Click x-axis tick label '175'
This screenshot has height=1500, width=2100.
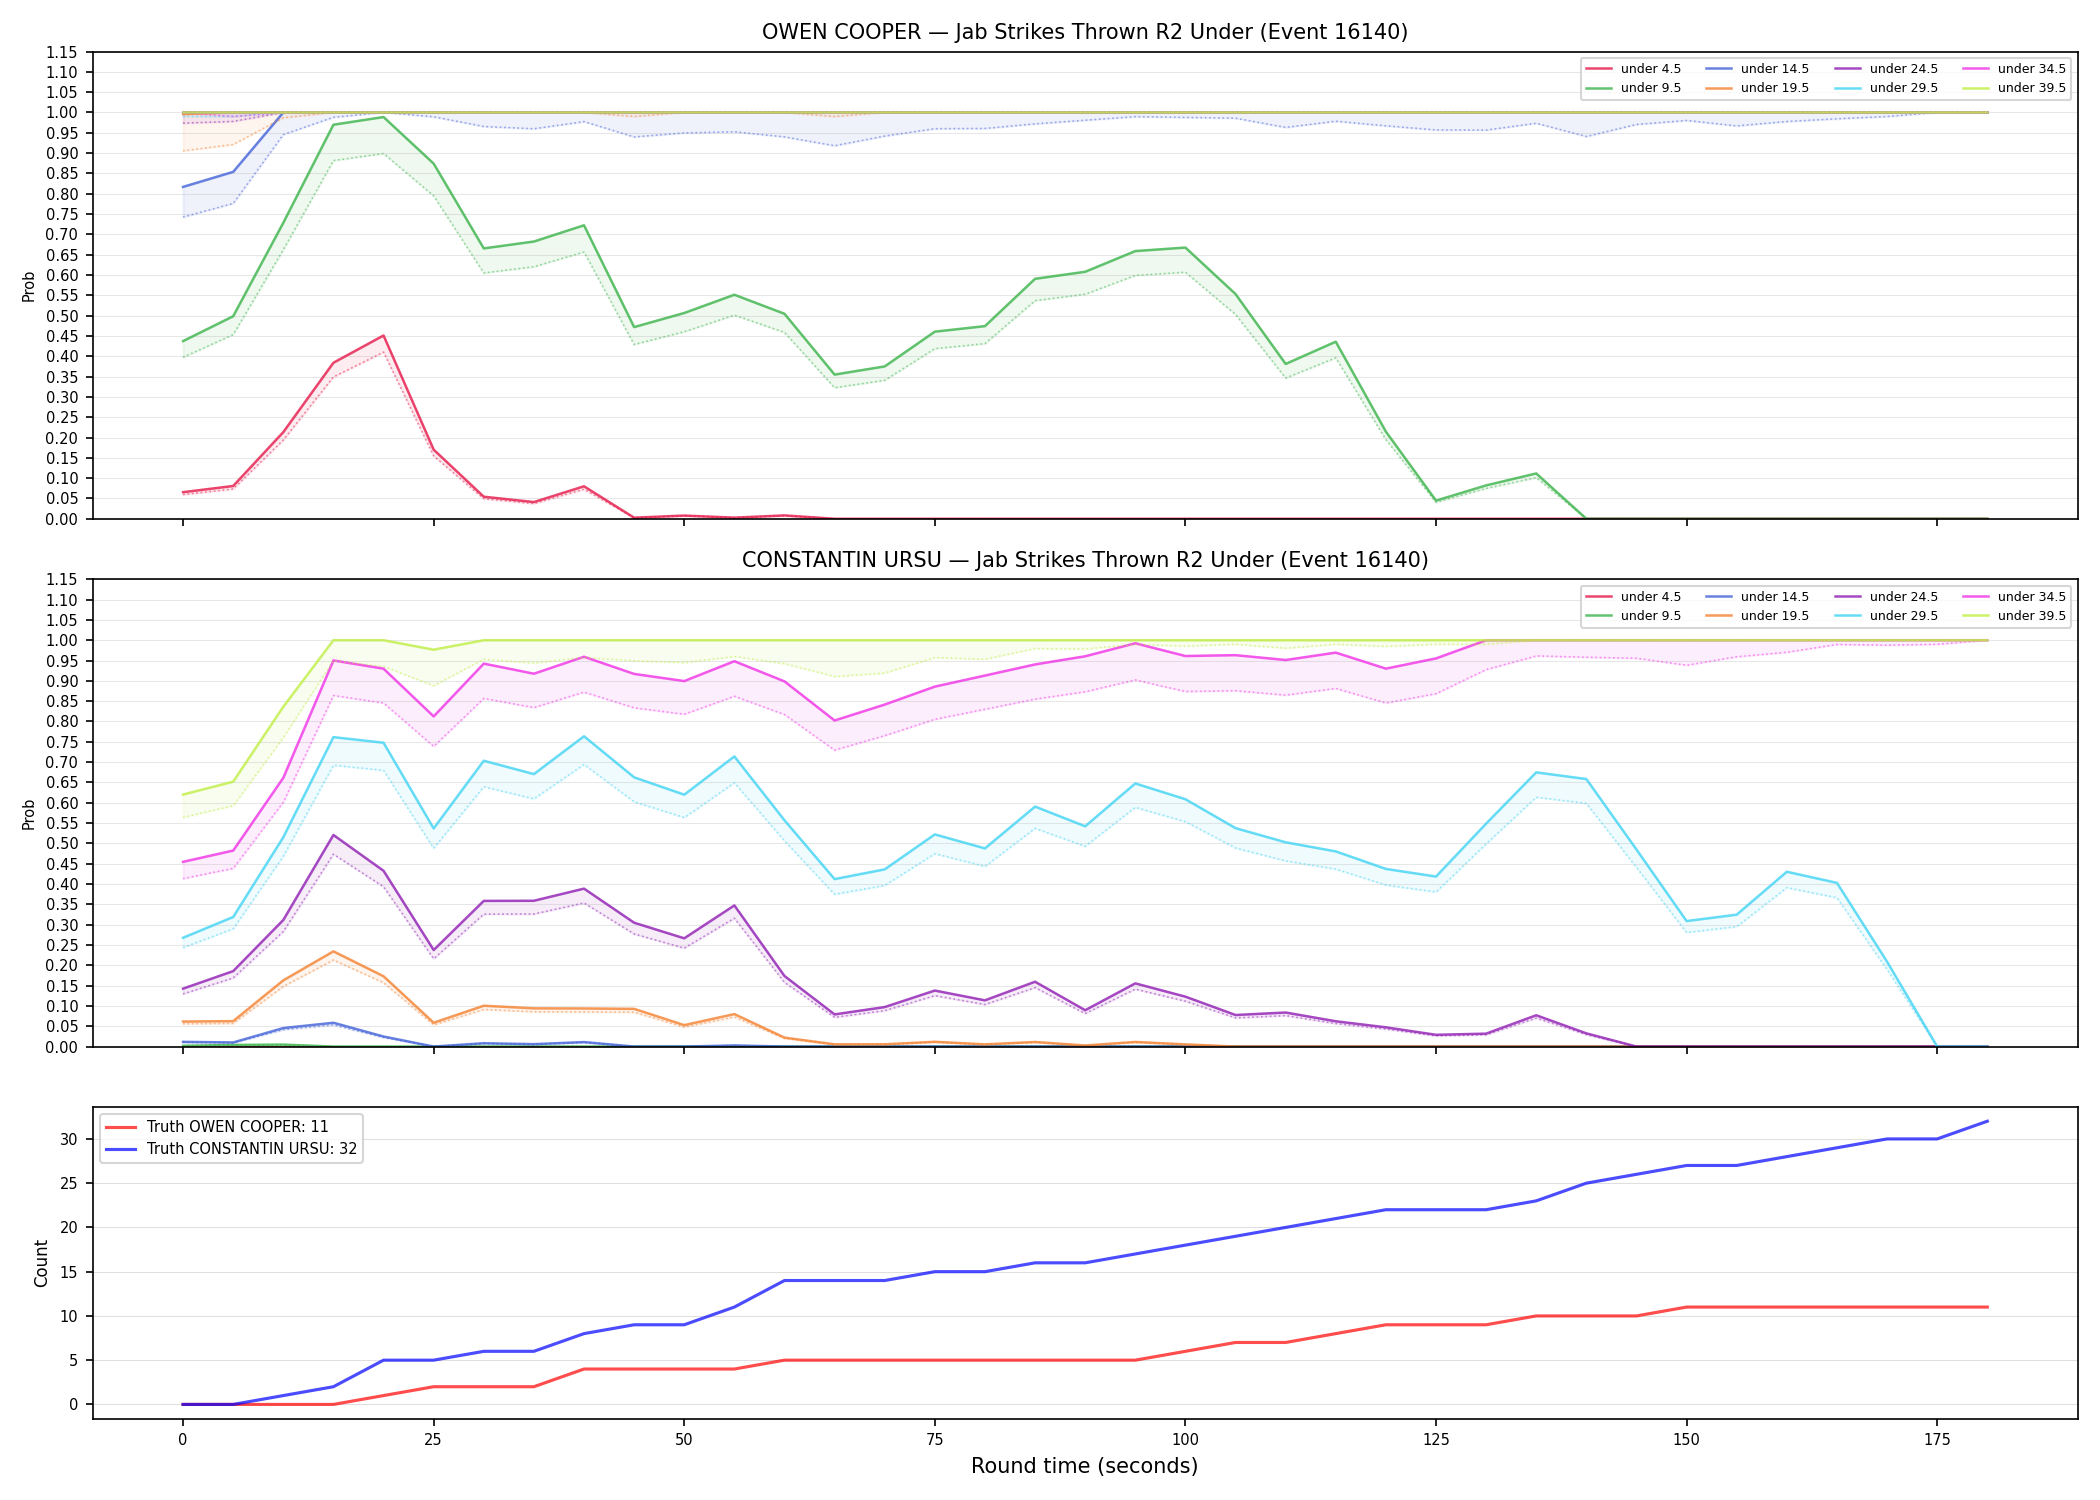(x=1937, y=1440)
